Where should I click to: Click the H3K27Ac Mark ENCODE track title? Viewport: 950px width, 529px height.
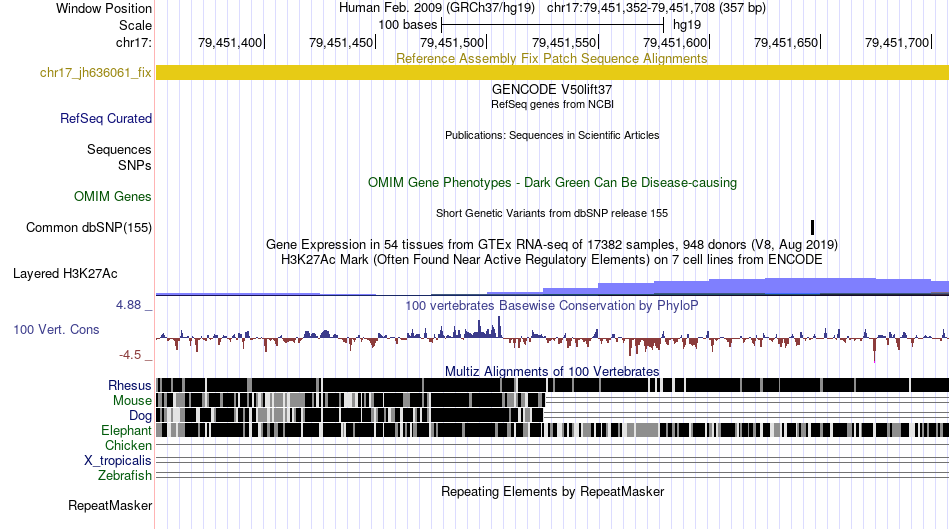(552, 259)
